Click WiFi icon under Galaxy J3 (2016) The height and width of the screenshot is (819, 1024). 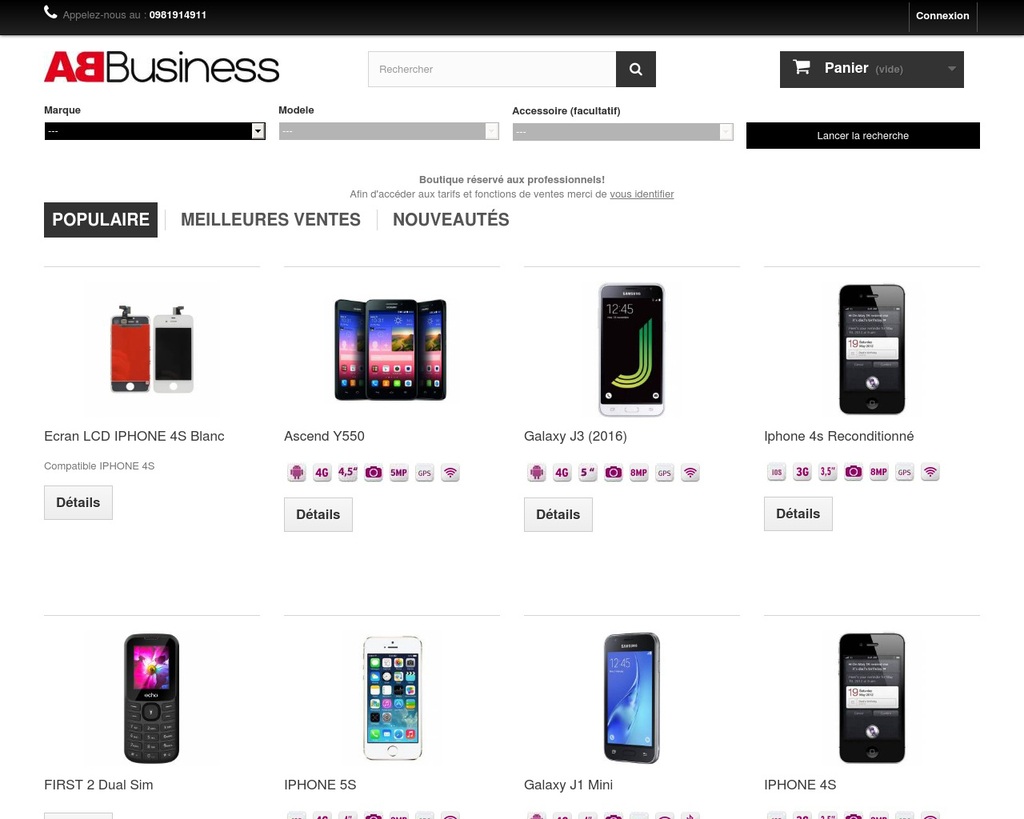tap(690, 472)
